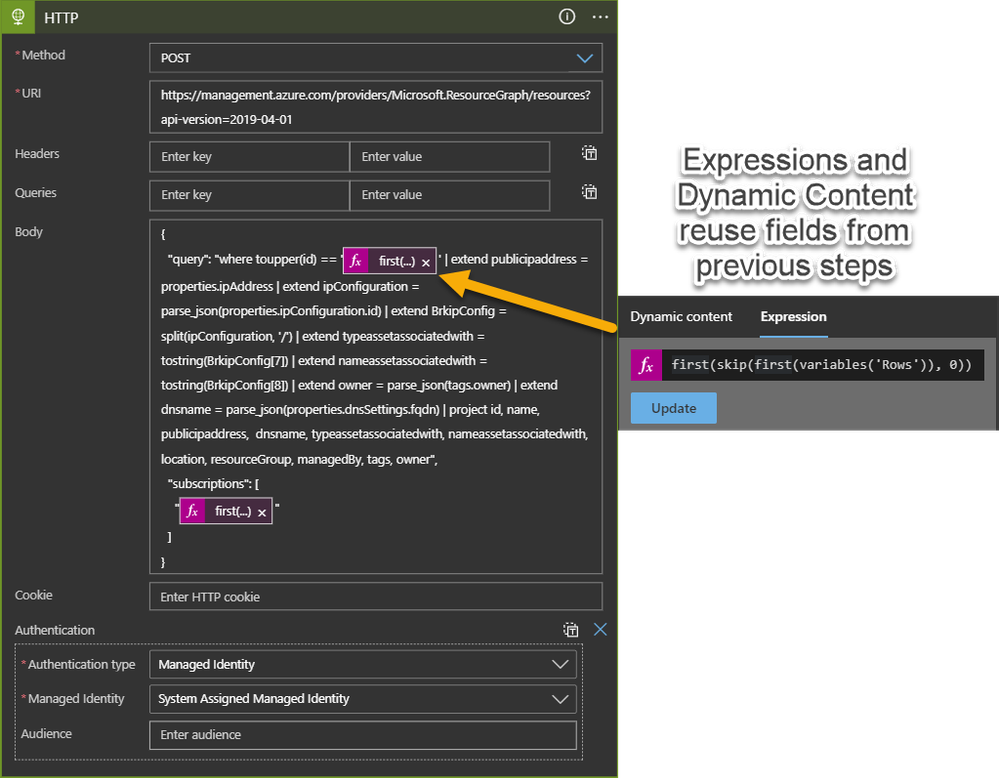The height and width of the screenshot is (778, 999).
Task: Click the Authentication switch-to-text-mode icon
Action: pos(571,630)
